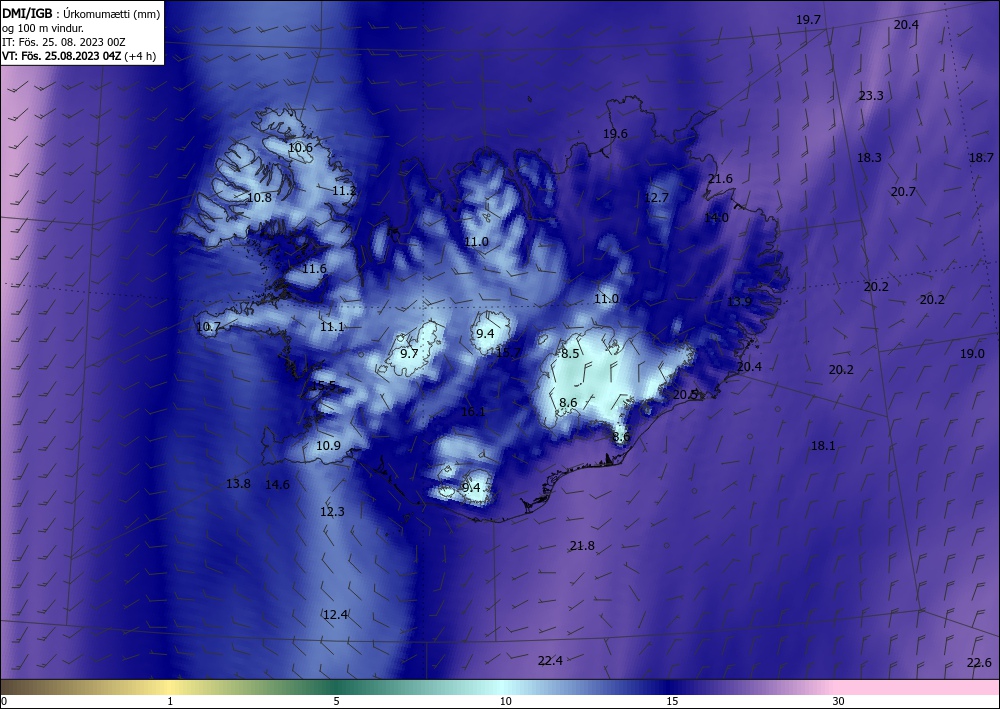Click the 21.6 value on the map
This screenshot has width=1000, height=709.
[720, 179]
